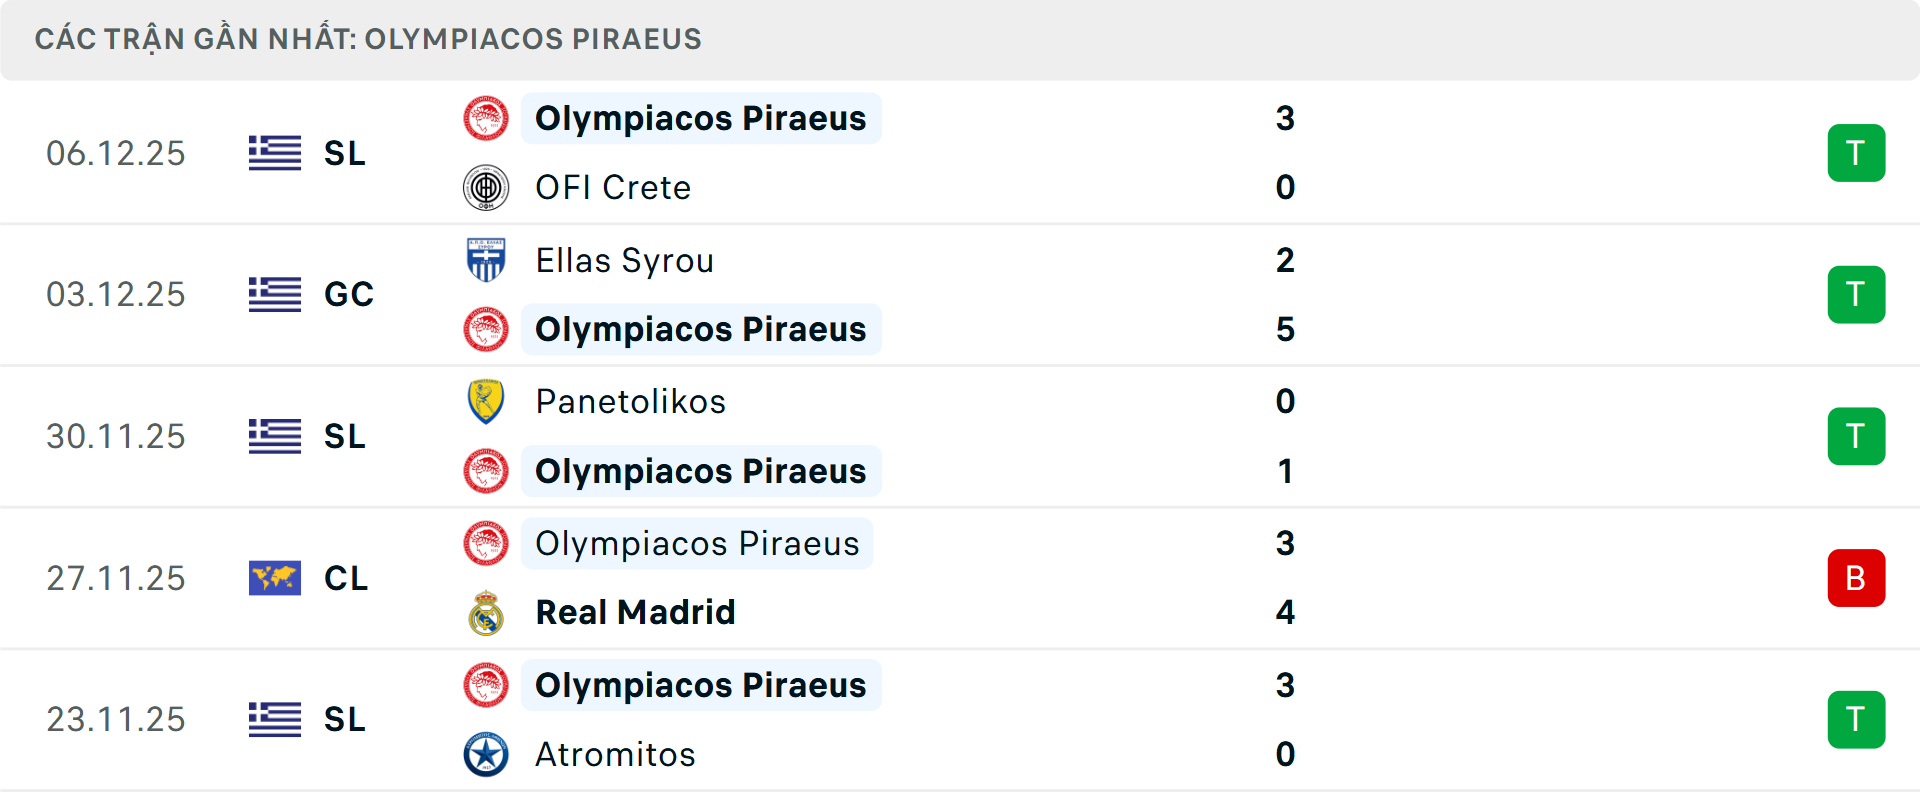Toggle the T result badge beside Atromitos game

[1857, 720]
